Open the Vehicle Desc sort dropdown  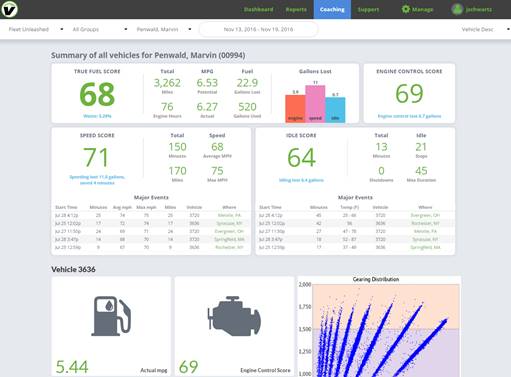coord(485,29)
